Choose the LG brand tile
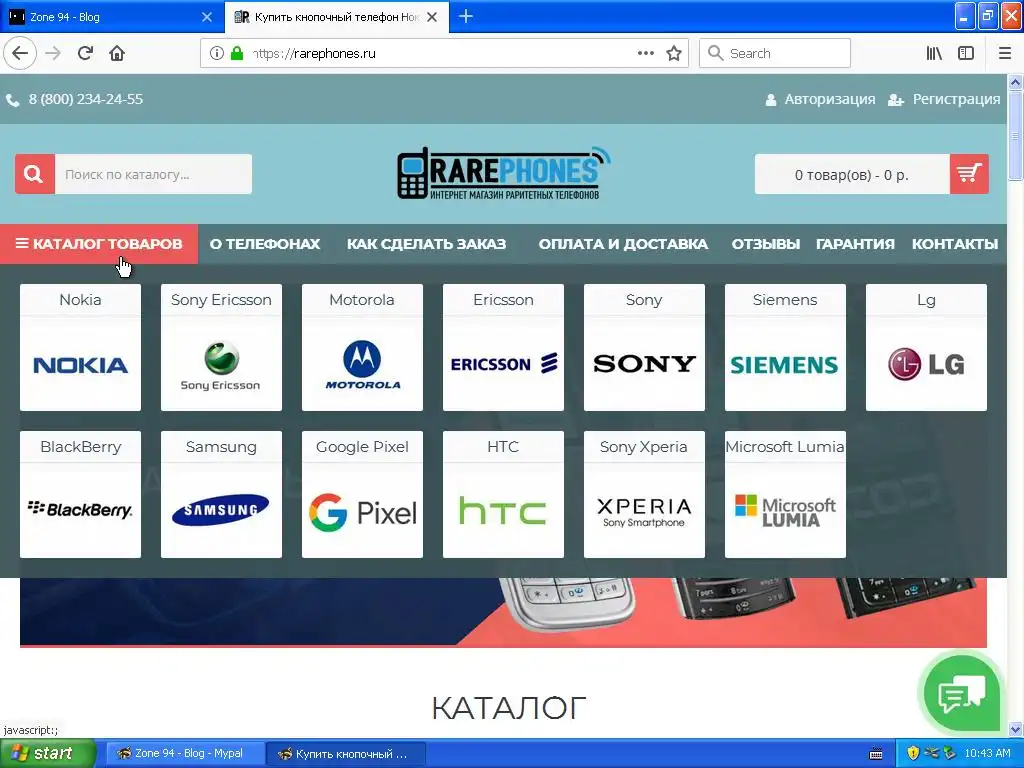1024x768 pixels. coord(927,347)
